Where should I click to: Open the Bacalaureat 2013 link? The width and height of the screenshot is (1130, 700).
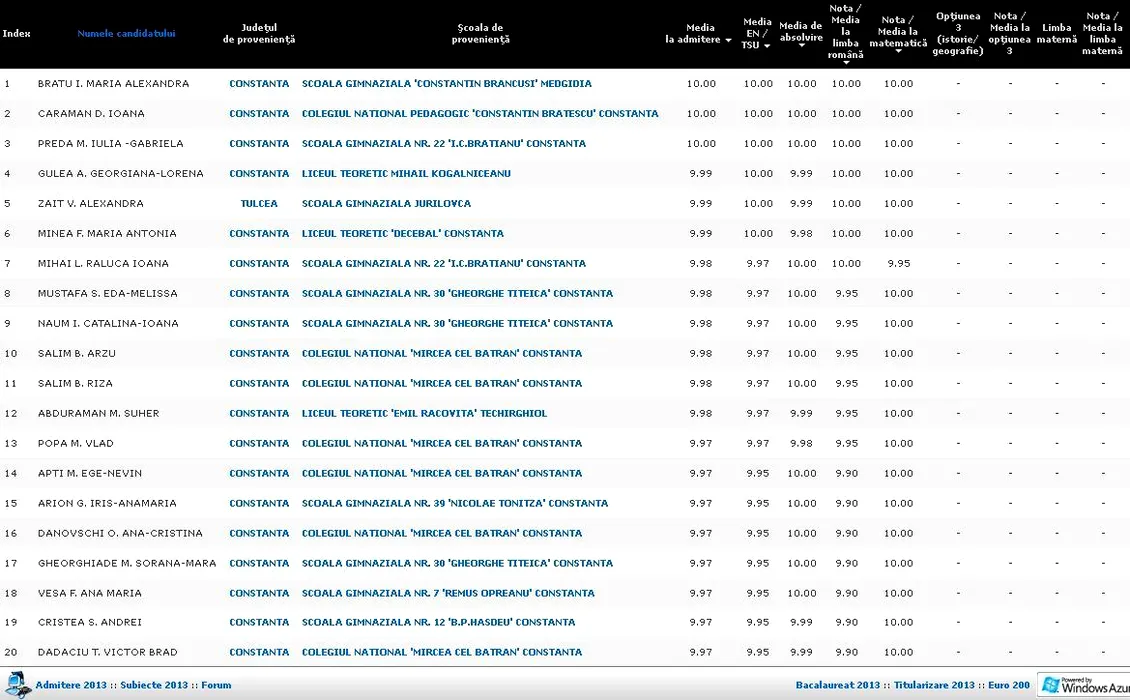point(837,686)
